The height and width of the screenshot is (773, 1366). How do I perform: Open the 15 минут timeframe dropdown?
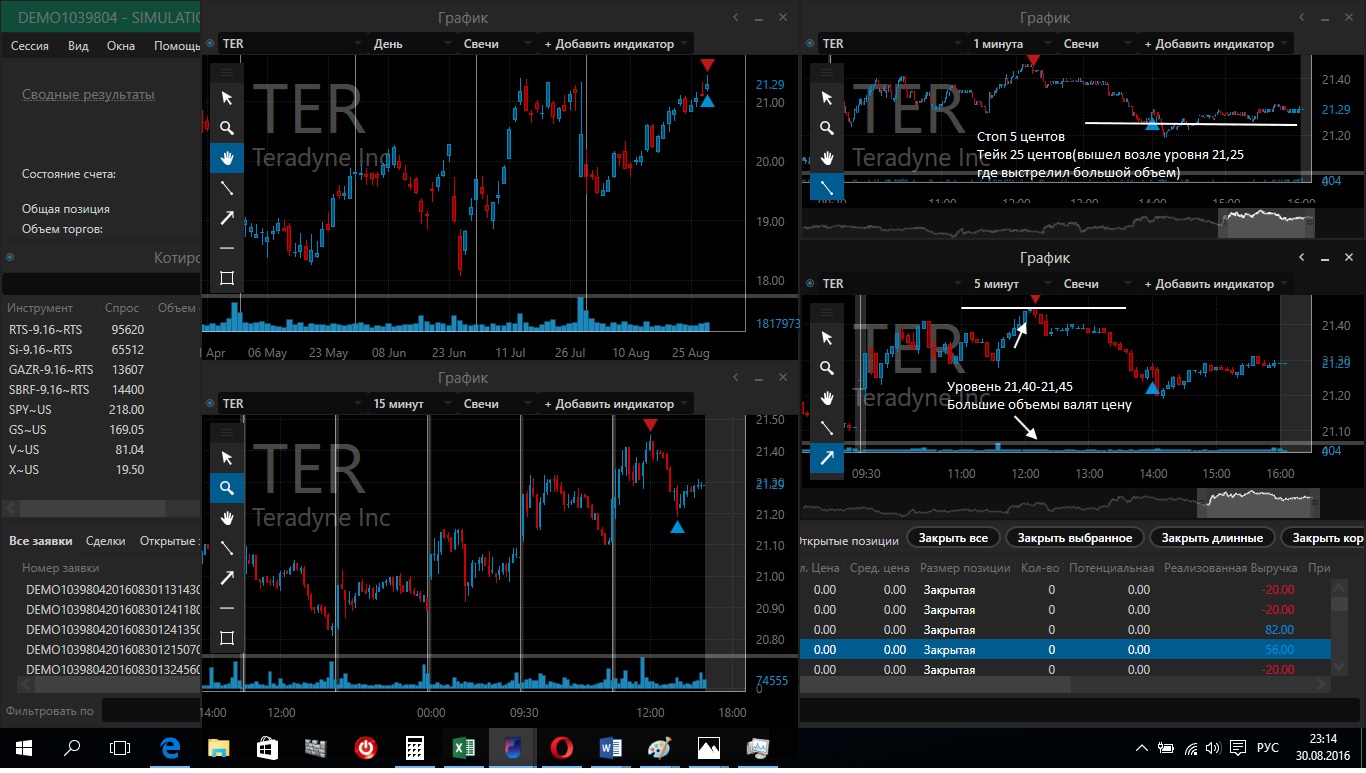pos(412,404)
